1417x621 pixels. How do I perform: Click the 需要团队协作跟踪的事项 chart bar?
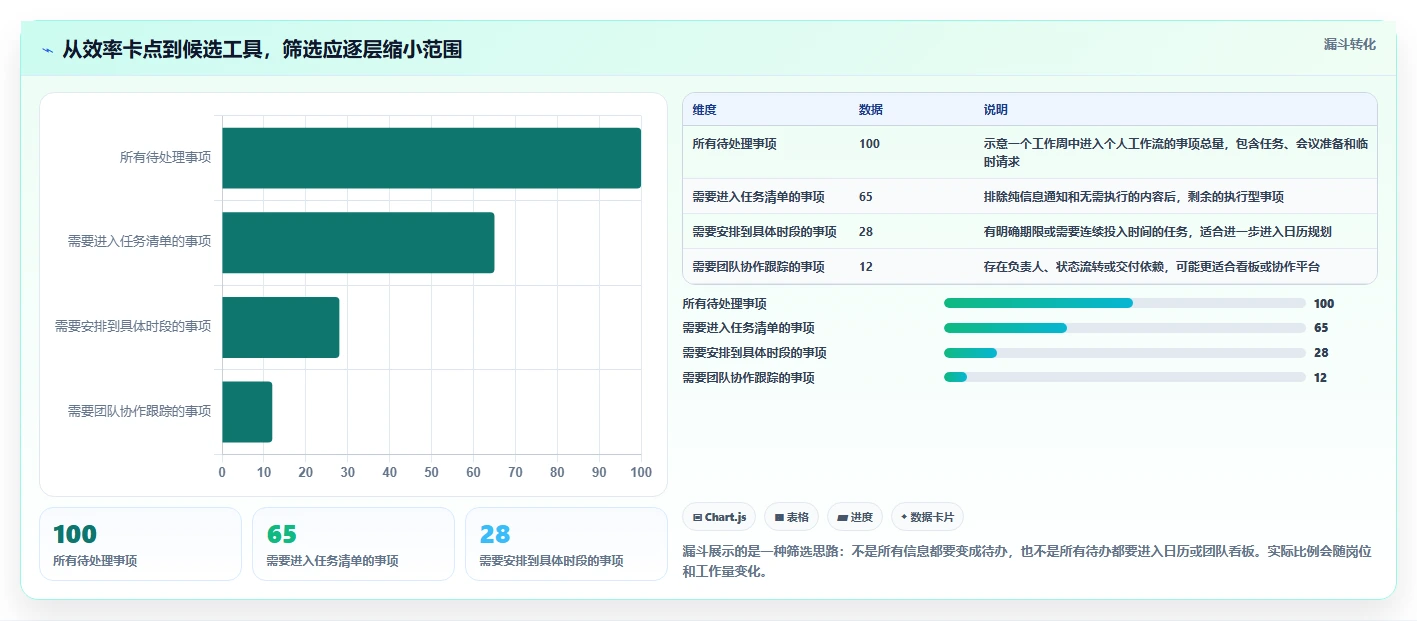click(247, 411)
